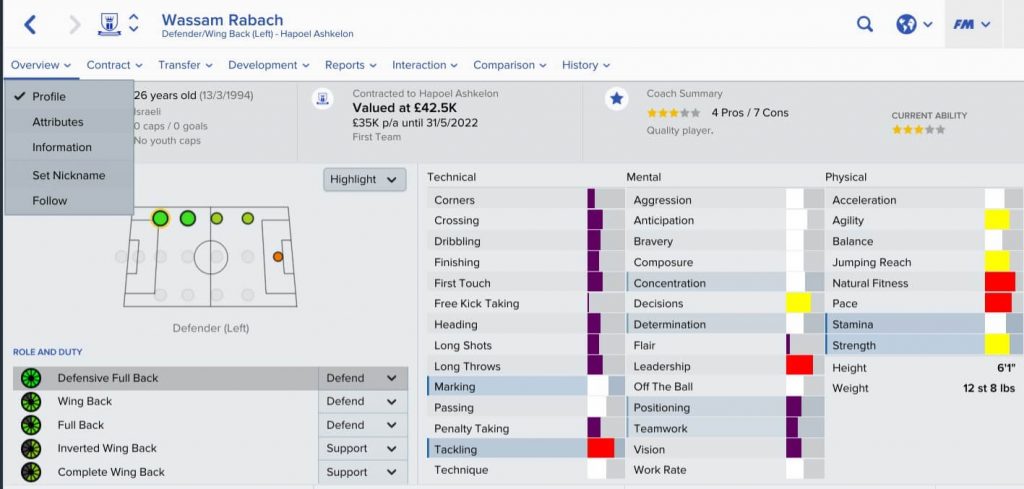Open the 4 Pros / 7 Cons link
The width and height of the screenshot is (1024, 489).
[749, 113]
